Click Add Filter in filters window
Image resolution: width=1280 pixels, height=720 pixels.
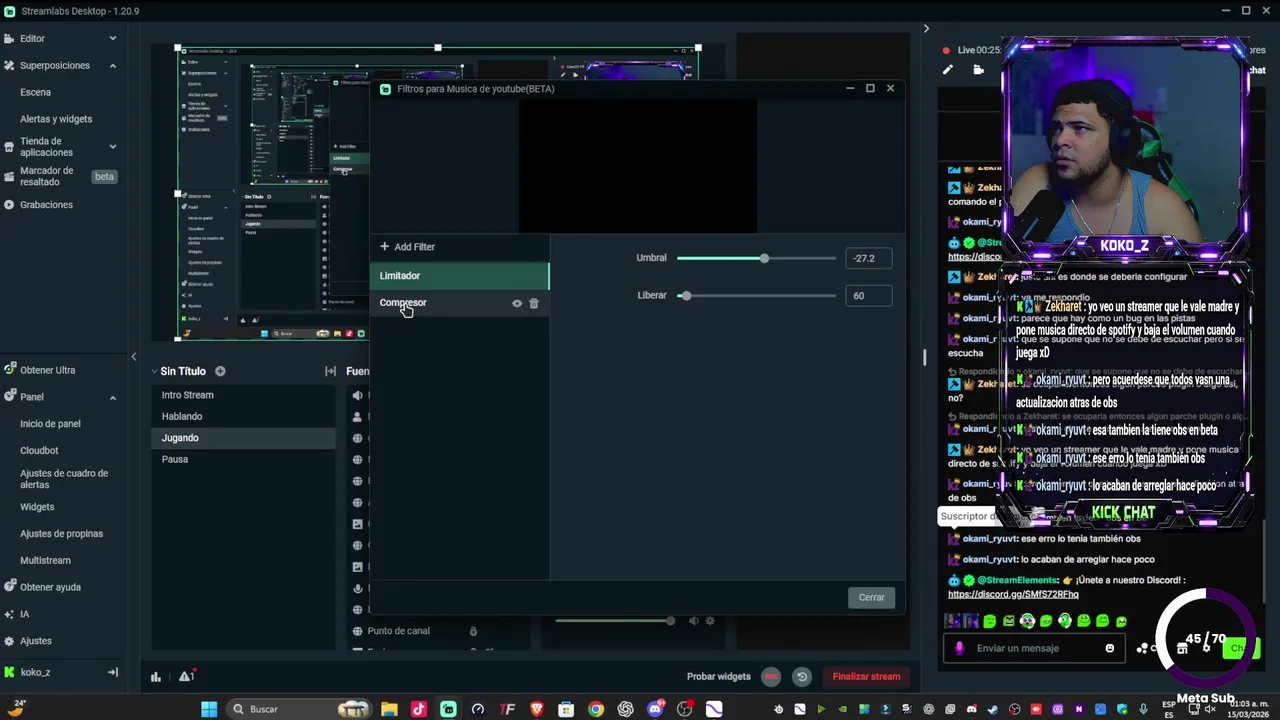(407, 247)
